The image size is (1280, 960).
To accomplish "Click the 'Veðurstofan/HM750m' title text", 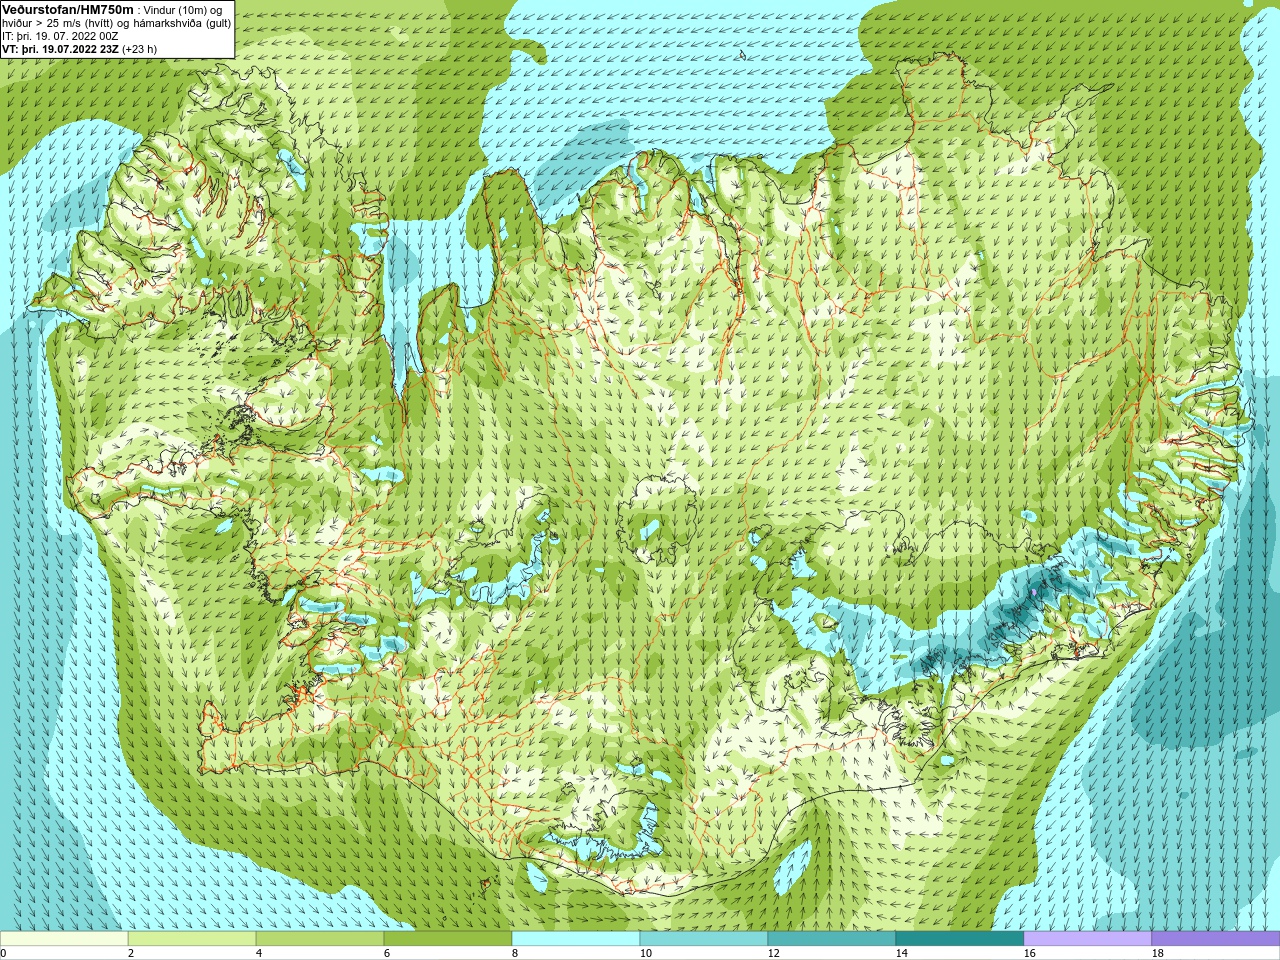I will pos(68,8).
